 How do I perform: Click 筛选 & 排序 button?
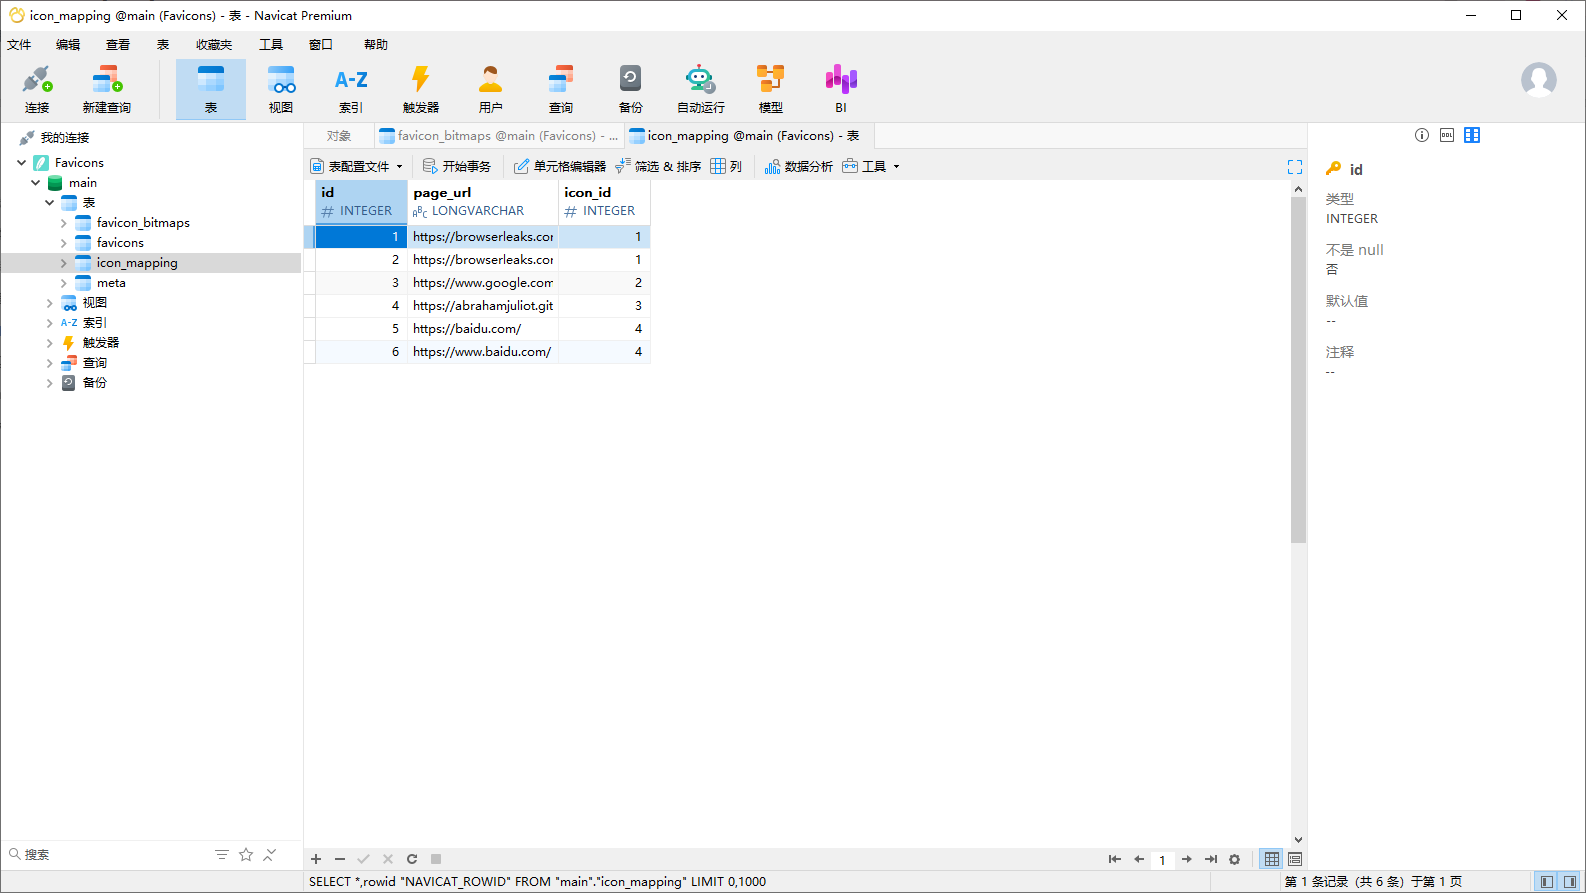pyautogui.click(x=658, y=167)
